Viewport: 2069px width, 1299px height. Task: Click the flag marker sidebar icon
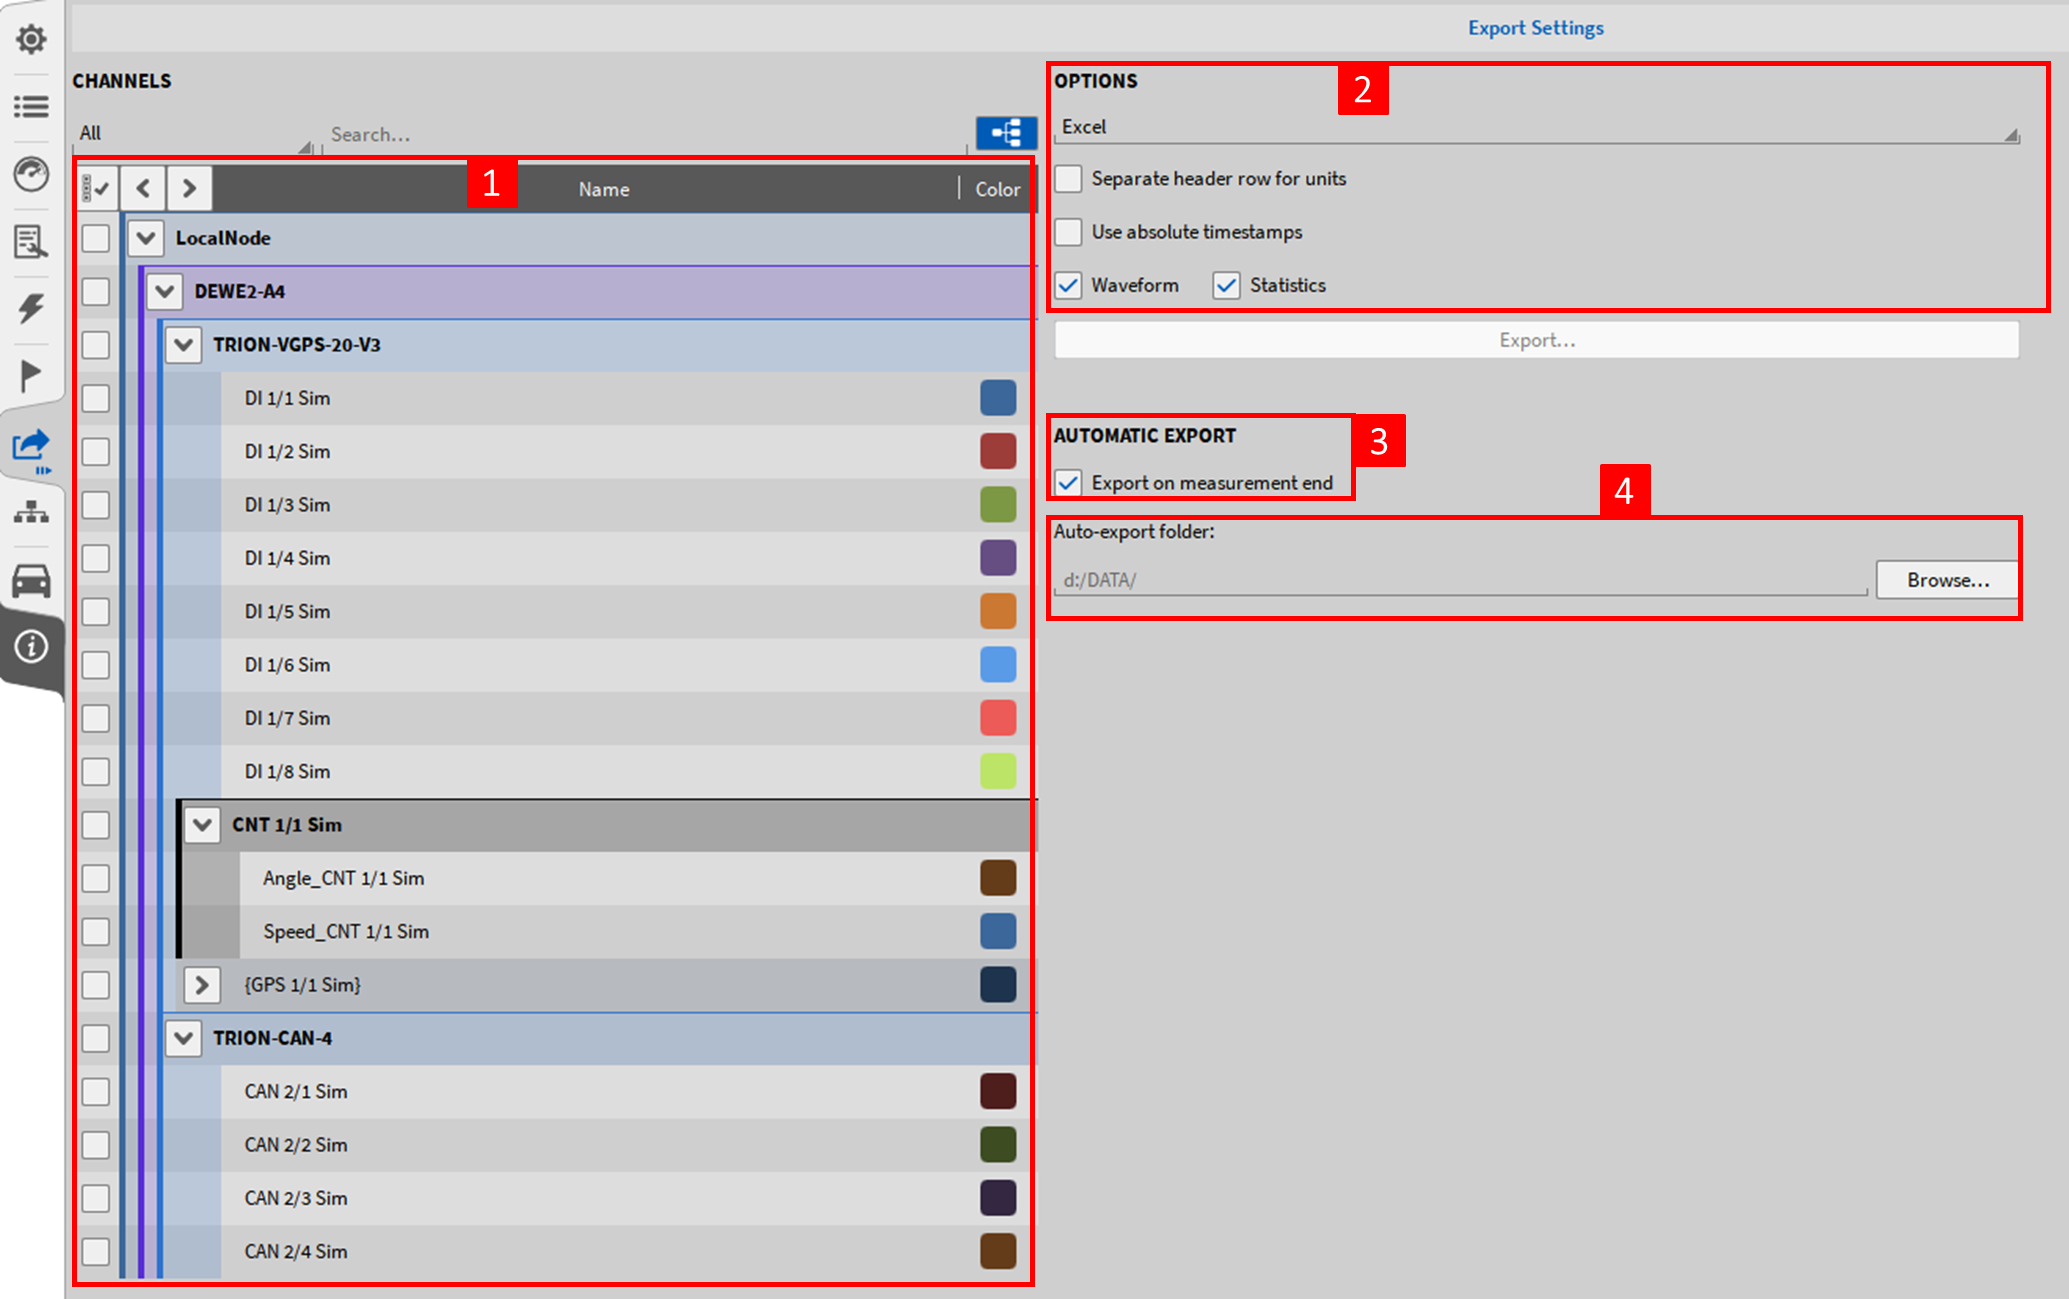pos(31,375)
